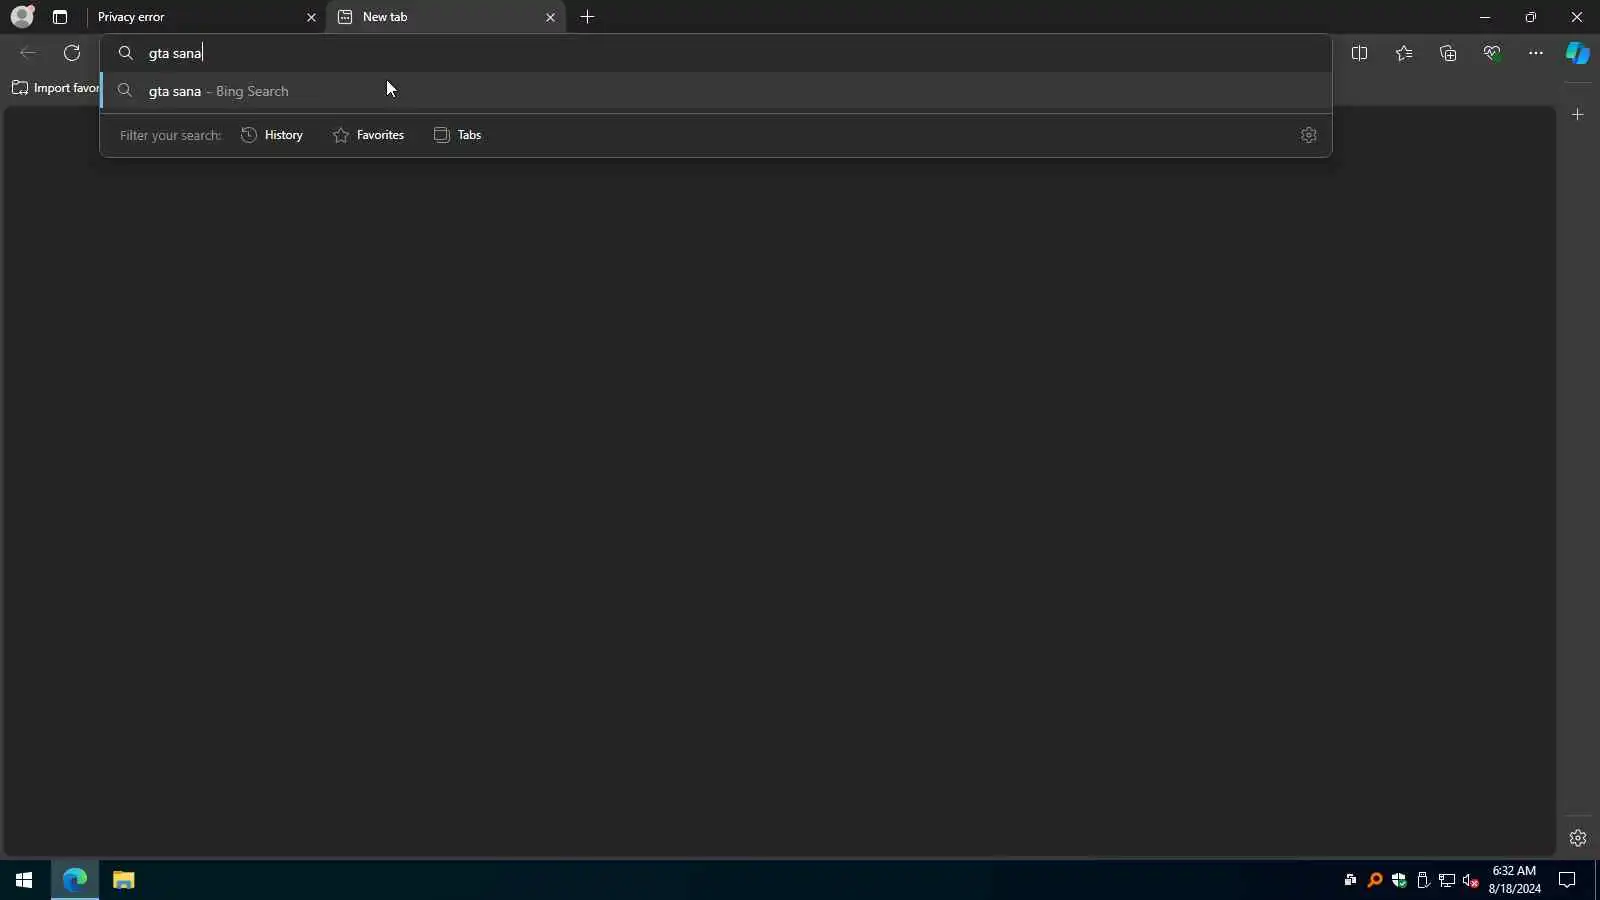Open sidebar settings gear at bottom
1600x900 pixels.
click(1578, 838)
